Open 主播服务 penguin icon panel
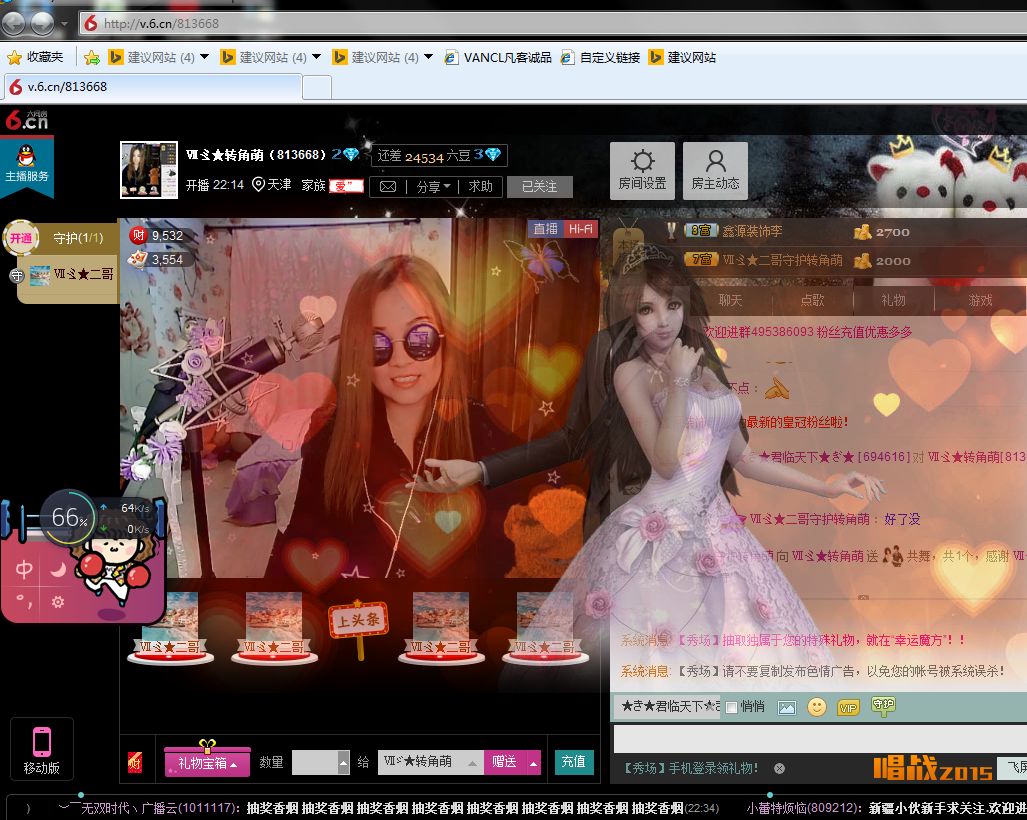This screenshot has width=1027, height=820. (26, 164)
